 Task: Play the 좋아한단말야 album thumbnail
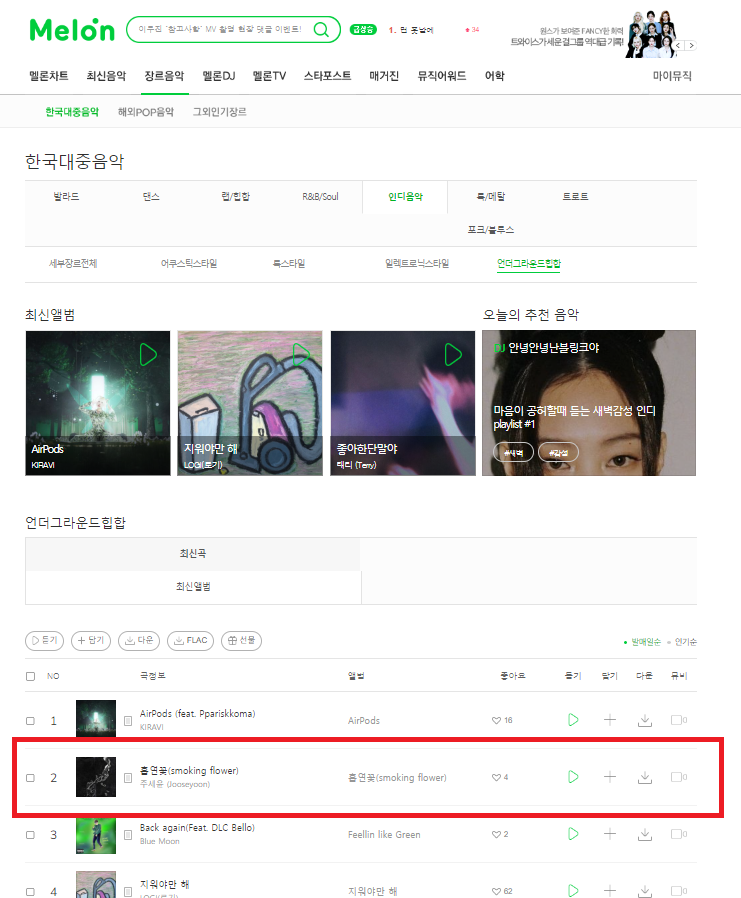point(453,355)
